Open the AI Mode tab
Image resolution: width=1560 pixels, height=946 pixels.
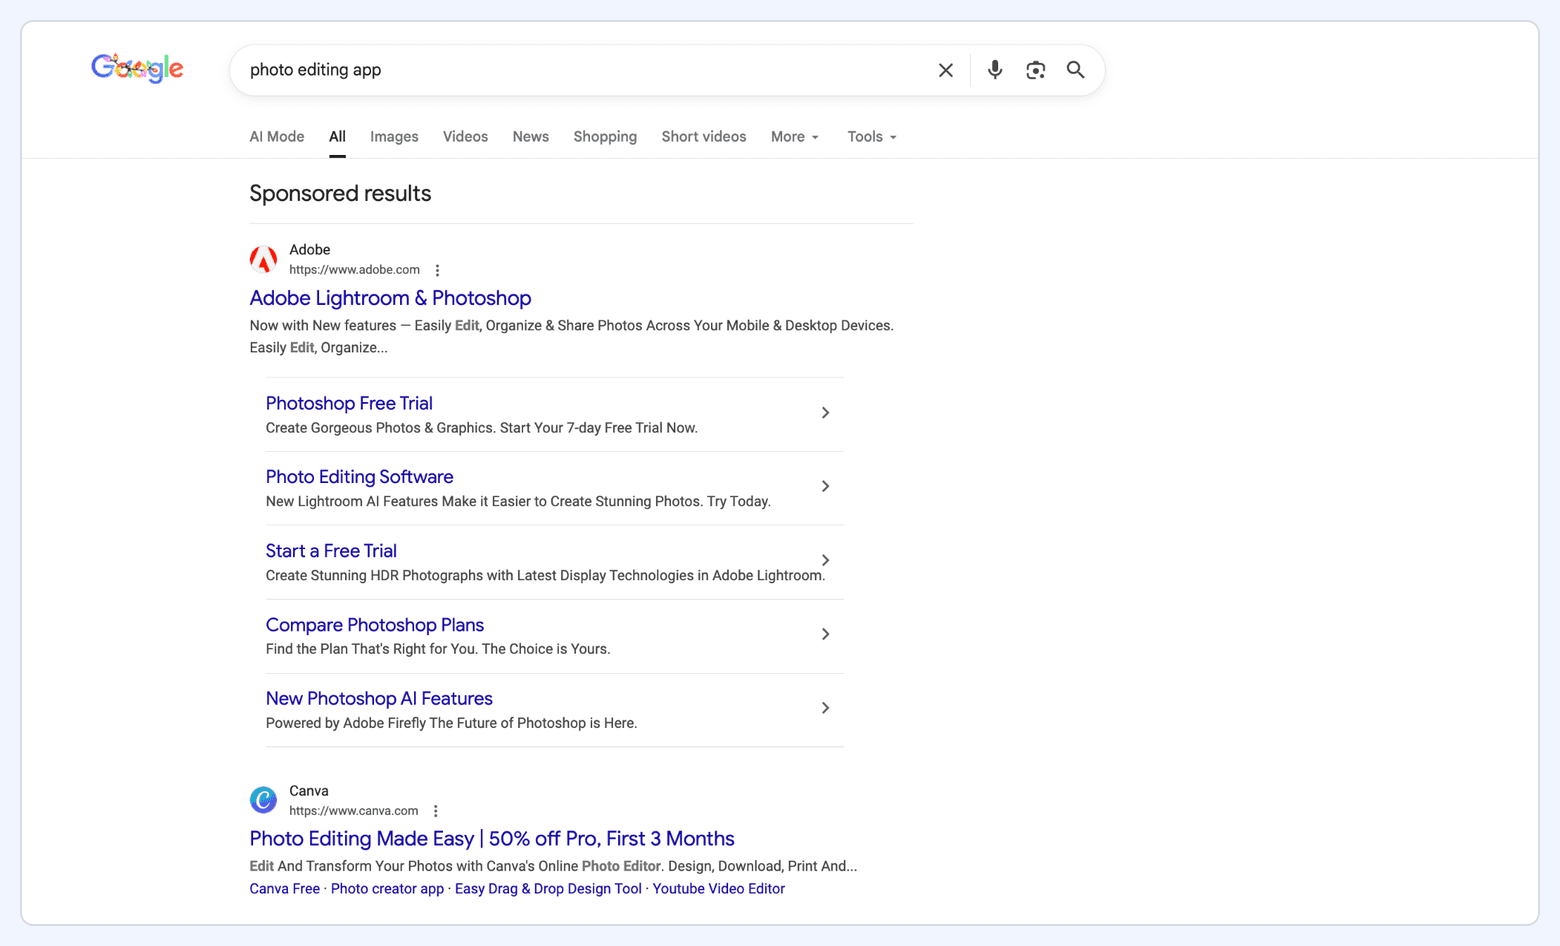(276, 136)
